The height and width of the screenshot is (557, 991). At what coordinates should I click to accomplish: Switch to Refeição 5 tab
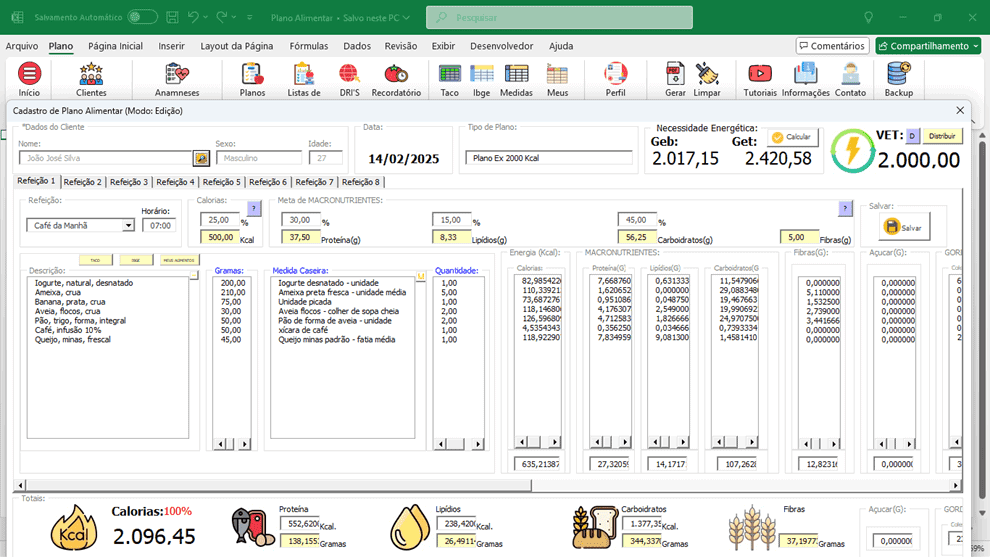tap(221, 182)
